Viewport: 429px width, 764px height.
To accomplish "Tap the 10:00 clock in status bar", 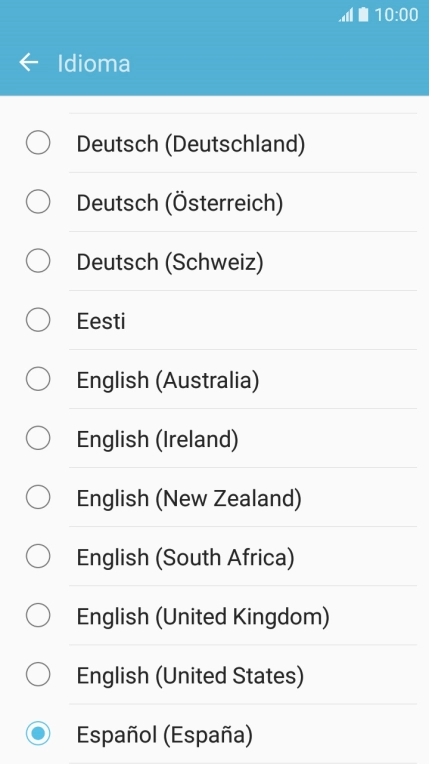I will 396,15.
